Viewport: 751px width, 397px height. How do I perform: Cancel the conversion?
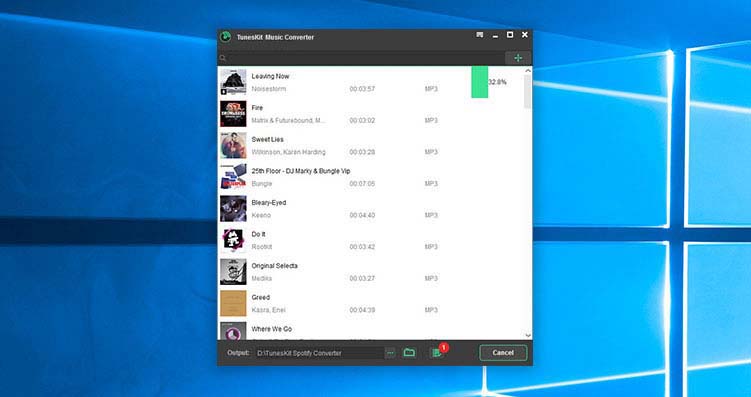[503, 353]
